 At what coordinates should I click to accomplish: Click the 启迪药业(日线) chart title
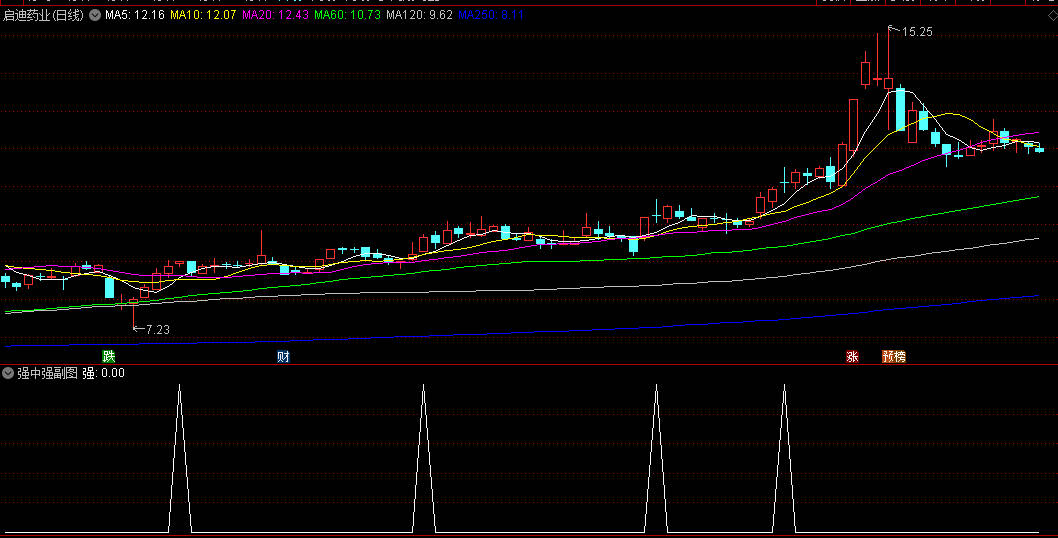[44, 16]
